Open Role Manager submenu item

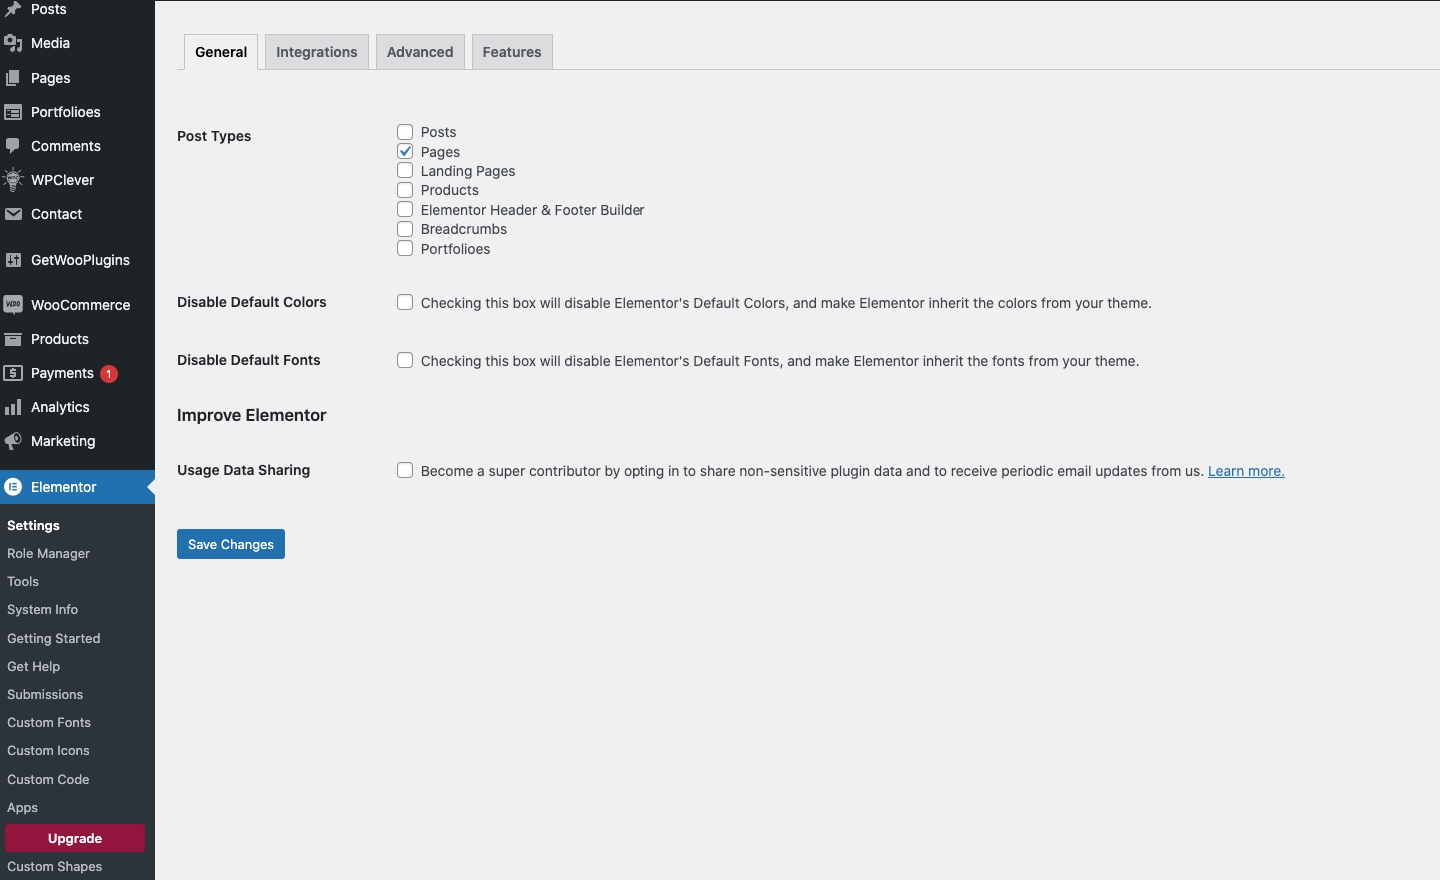[x=48, y=553]
